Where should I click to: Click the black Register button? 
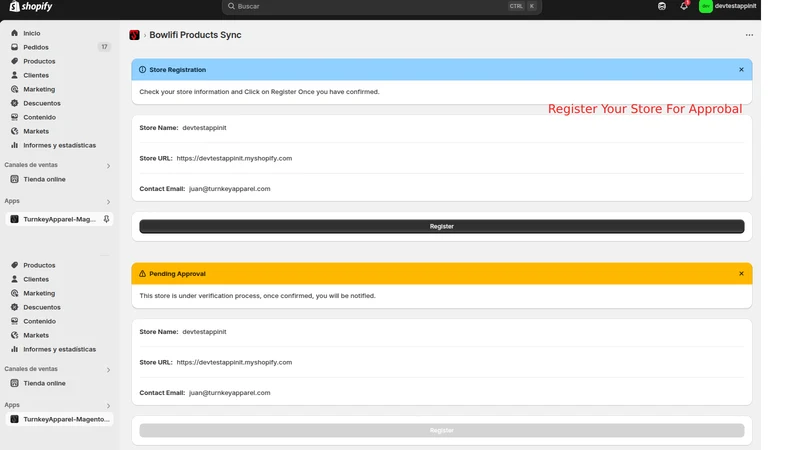[x=442, y=227]
